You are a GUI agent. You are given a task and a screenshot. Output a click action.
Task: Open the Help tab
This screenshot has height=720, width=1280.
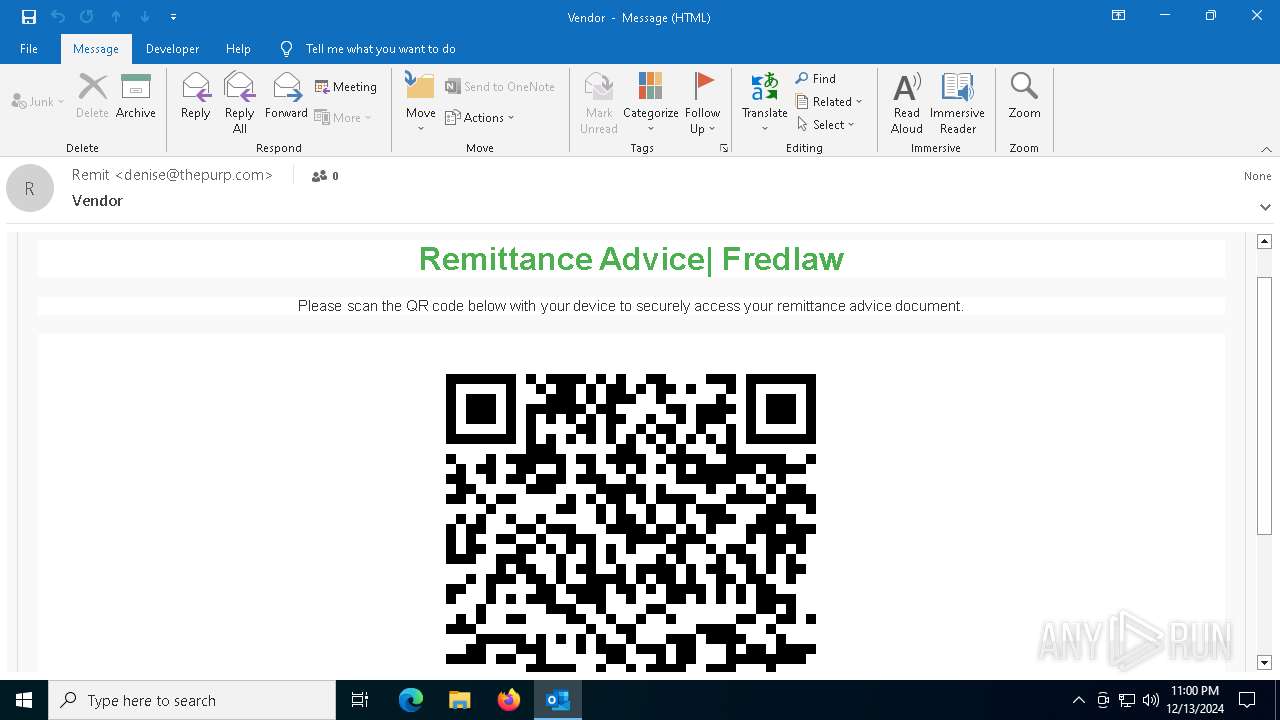pos(238,48)
